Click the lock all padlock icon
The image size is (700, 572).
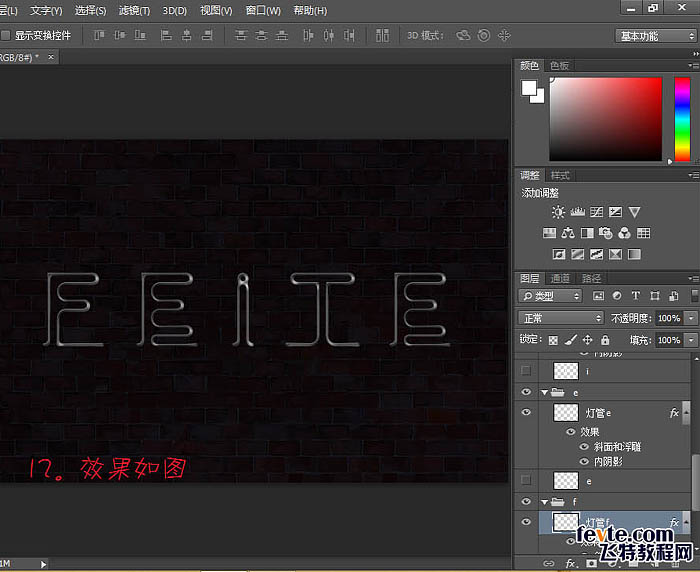[x=606, y=340]
